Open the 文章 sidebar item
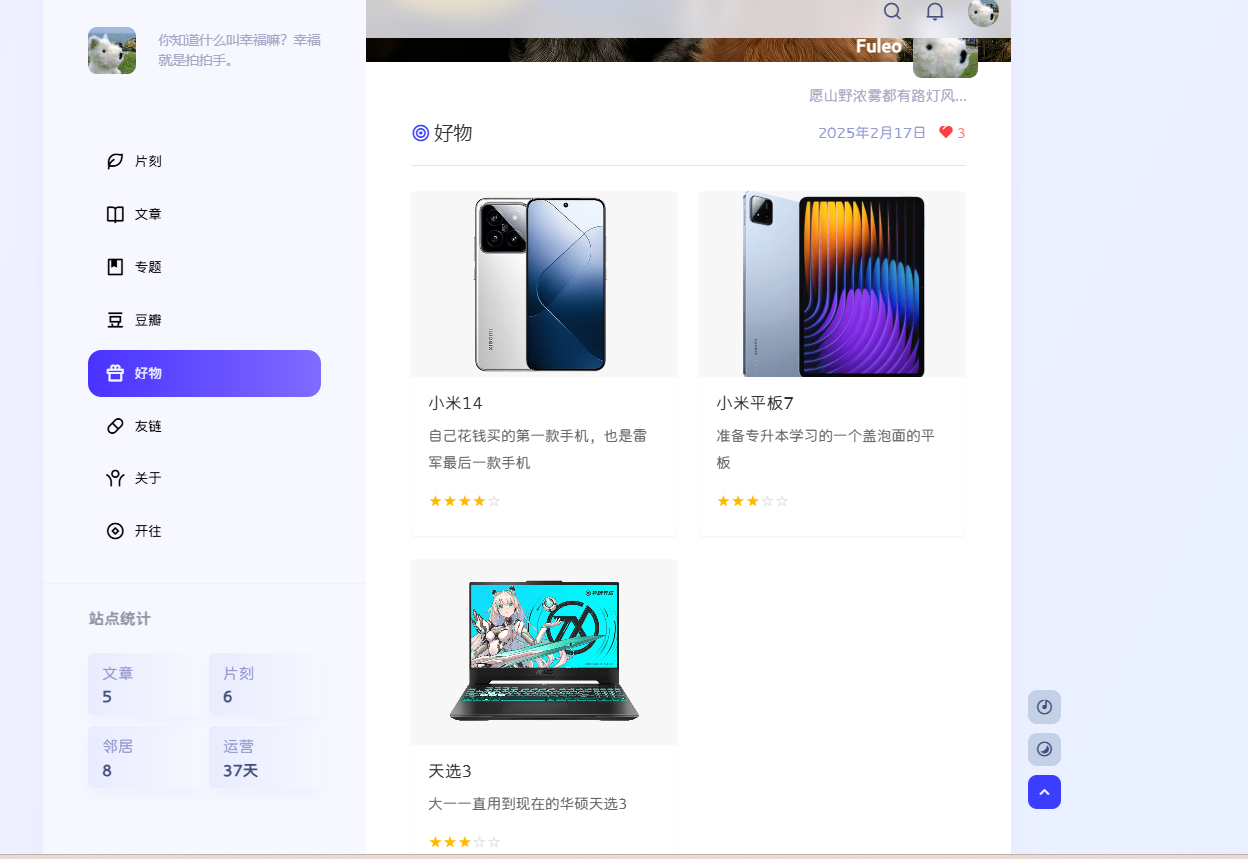 [204, 214]
